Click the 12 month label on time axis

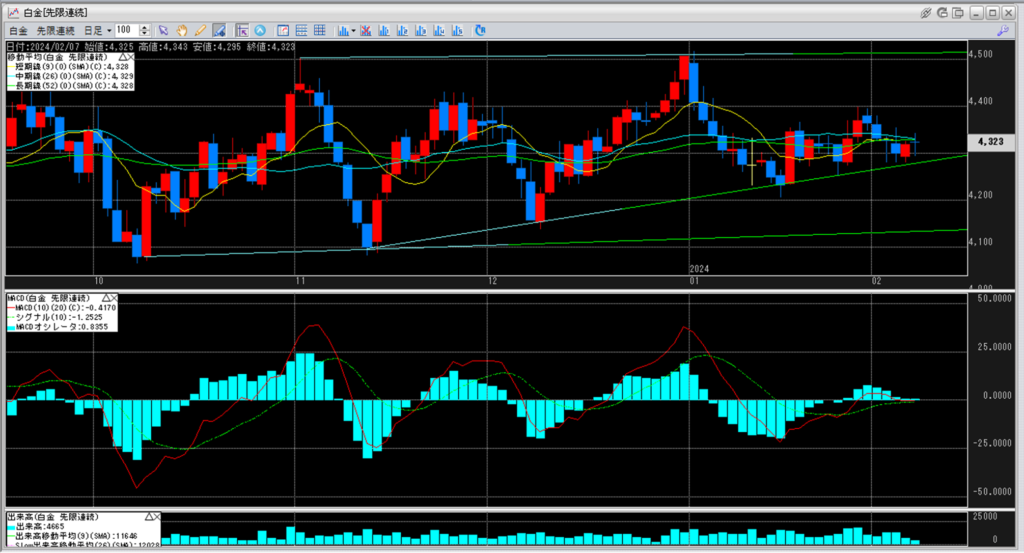[493, 281]
